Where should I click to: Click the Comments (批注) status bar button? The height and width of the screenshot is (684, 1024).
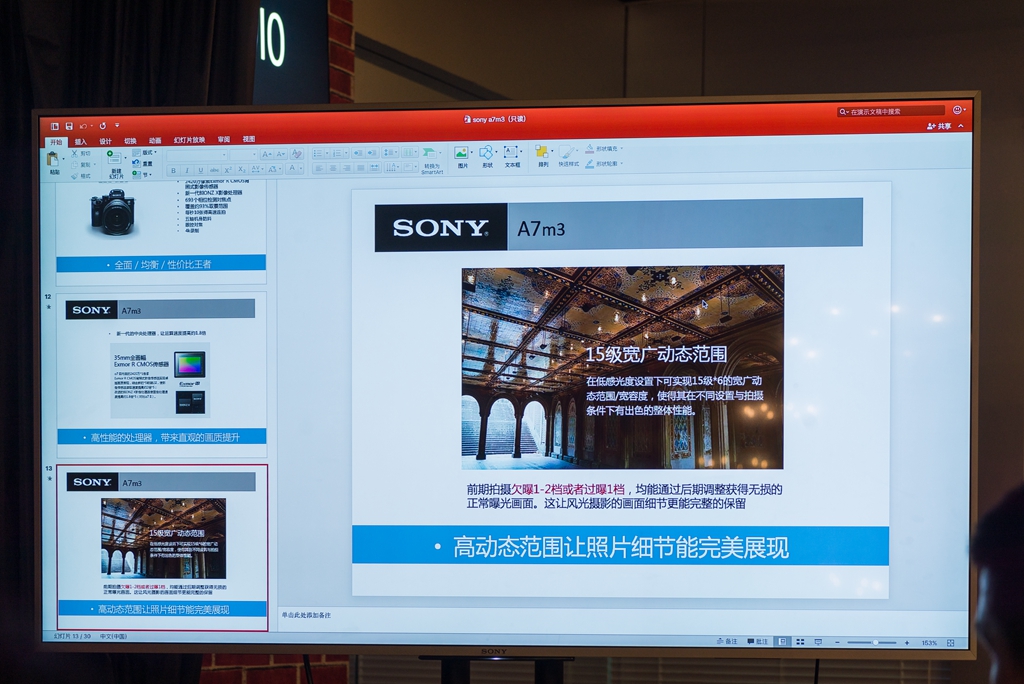758,642
